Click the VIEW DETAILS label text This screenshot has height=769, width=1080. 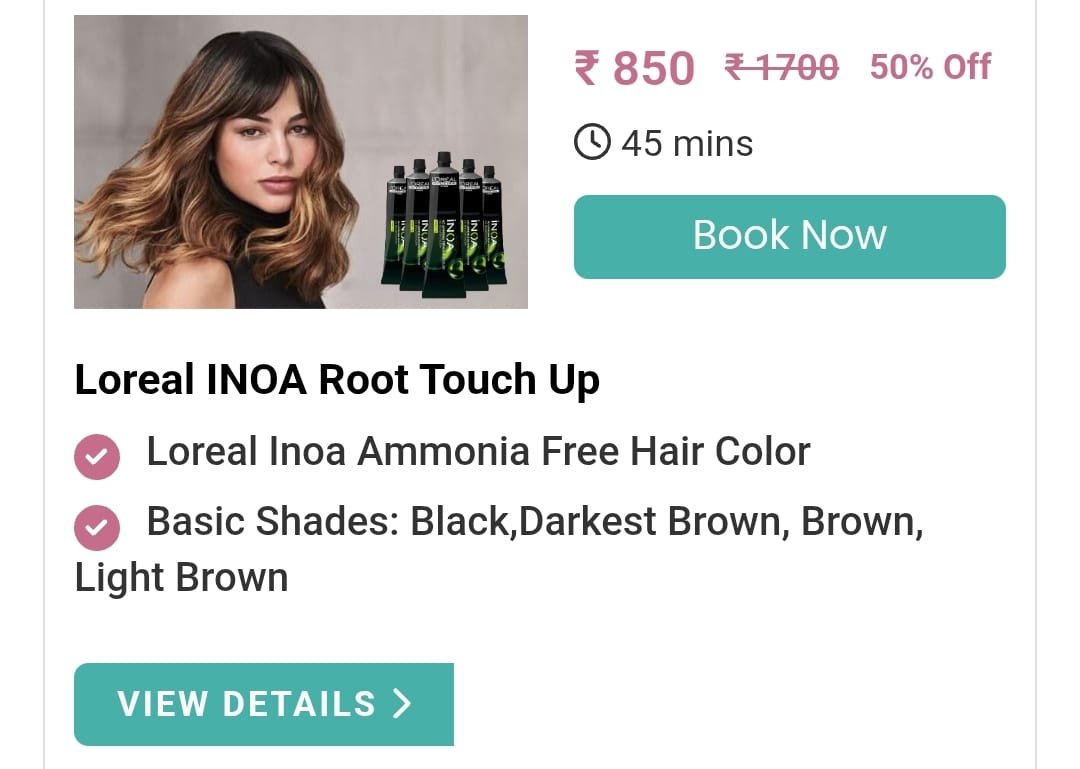(247, 704)
